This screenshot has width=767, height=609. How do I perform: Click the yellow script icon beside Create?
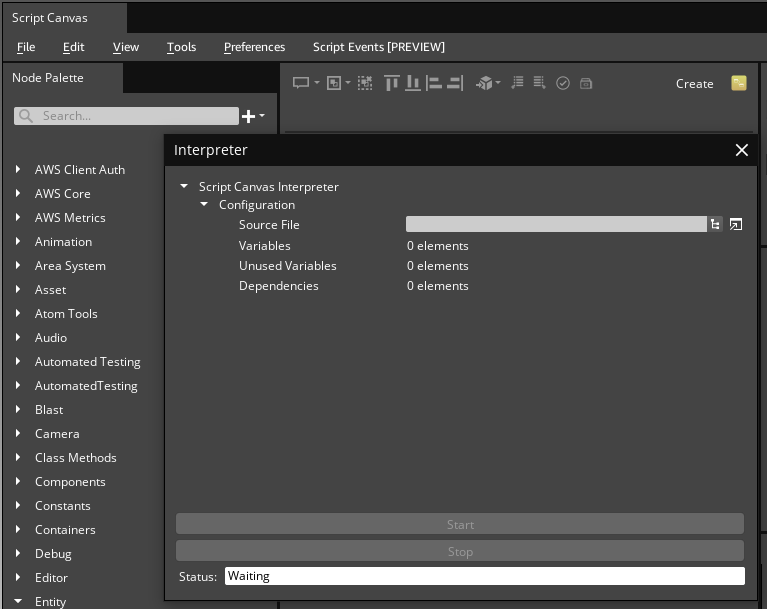click(x=739, y=83)
